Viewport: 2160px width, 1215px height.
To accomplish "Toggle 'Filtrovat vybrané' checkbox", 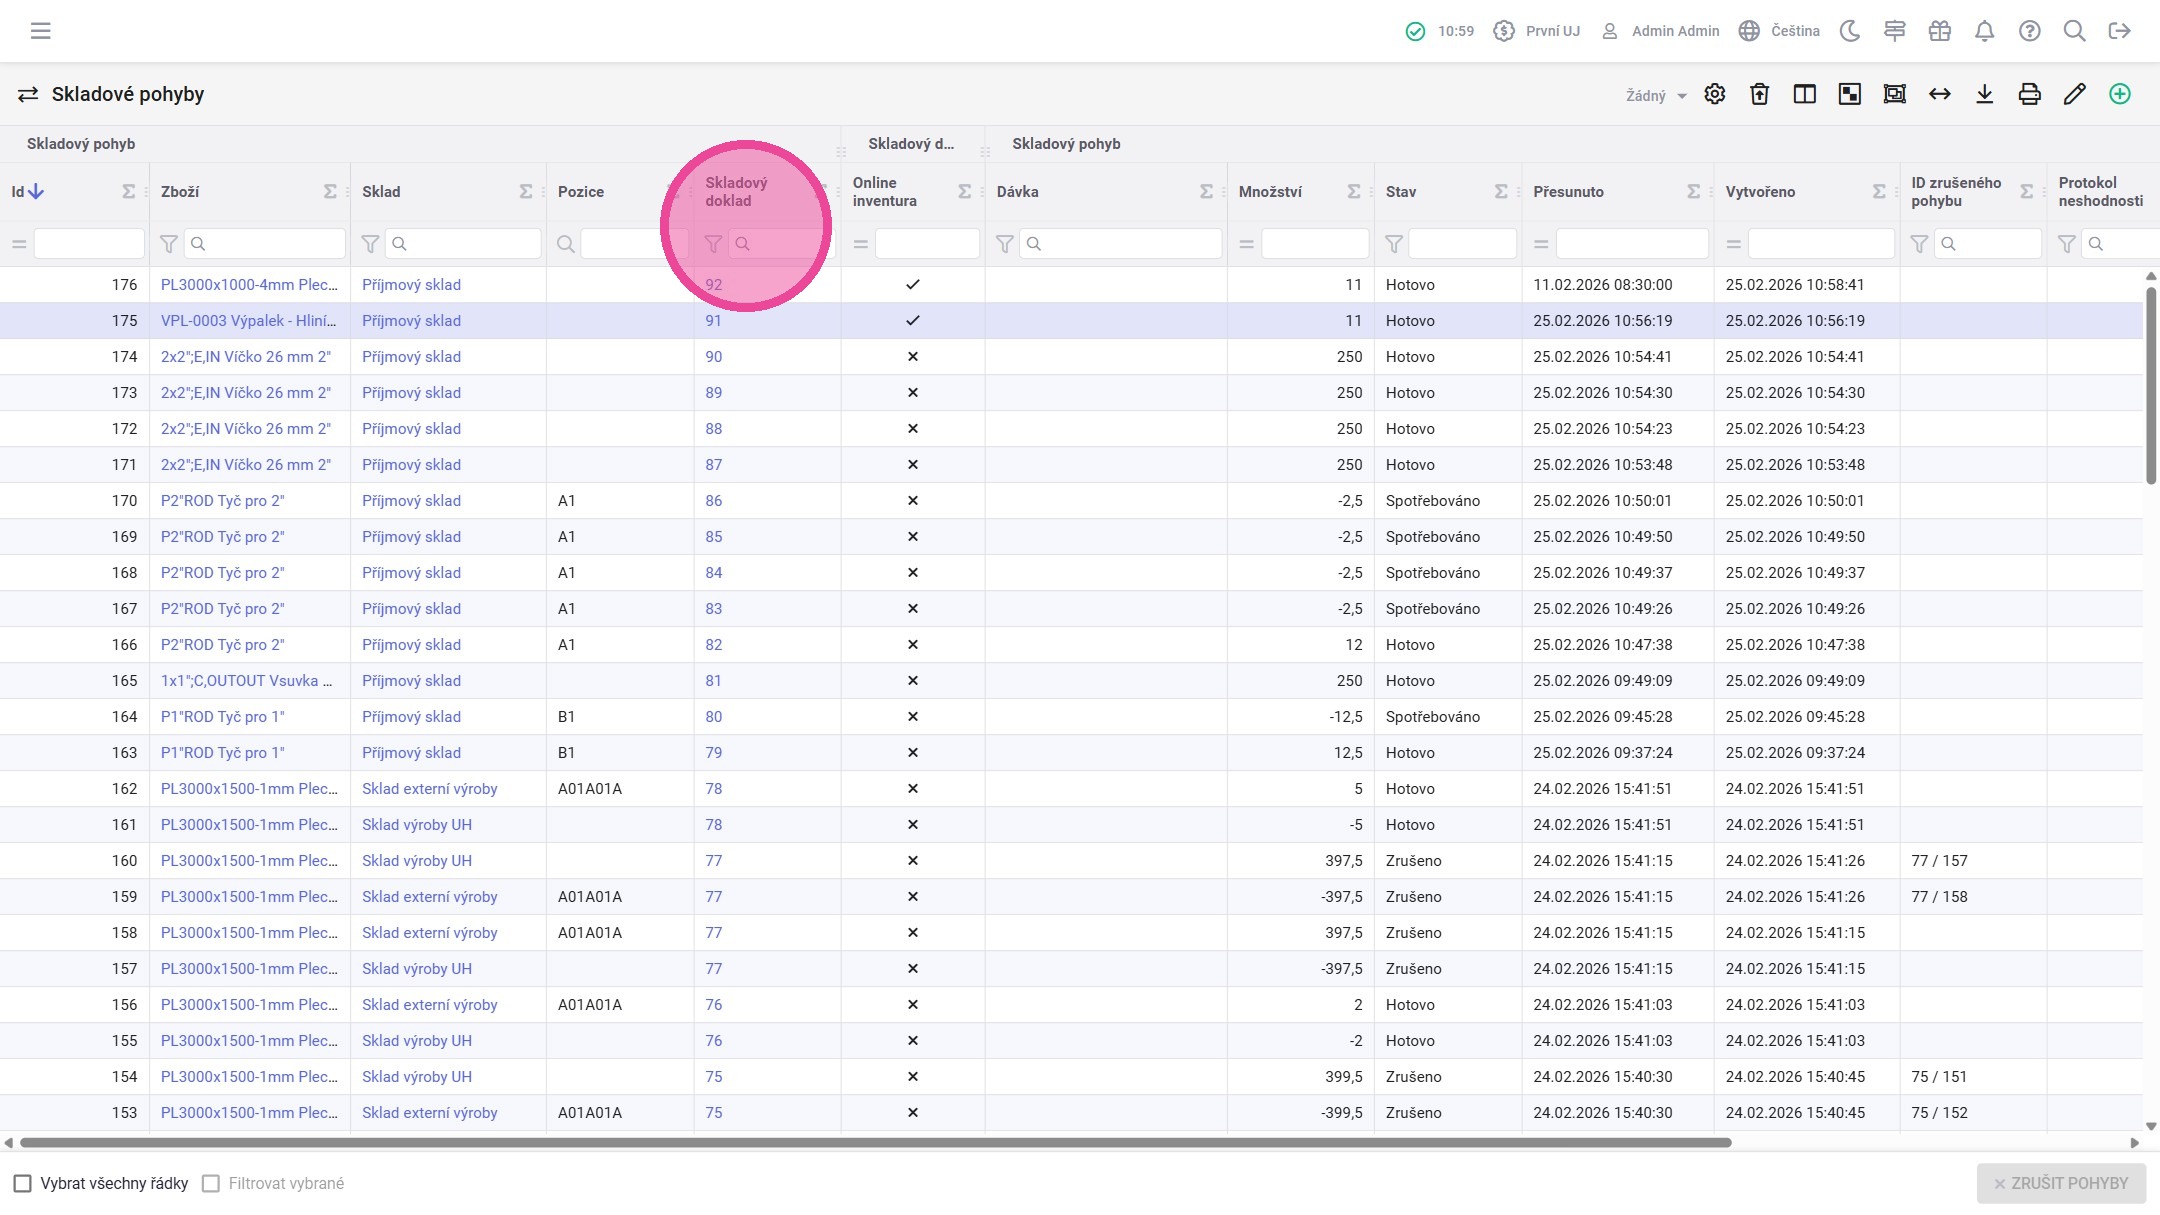I will [211, 1184].
